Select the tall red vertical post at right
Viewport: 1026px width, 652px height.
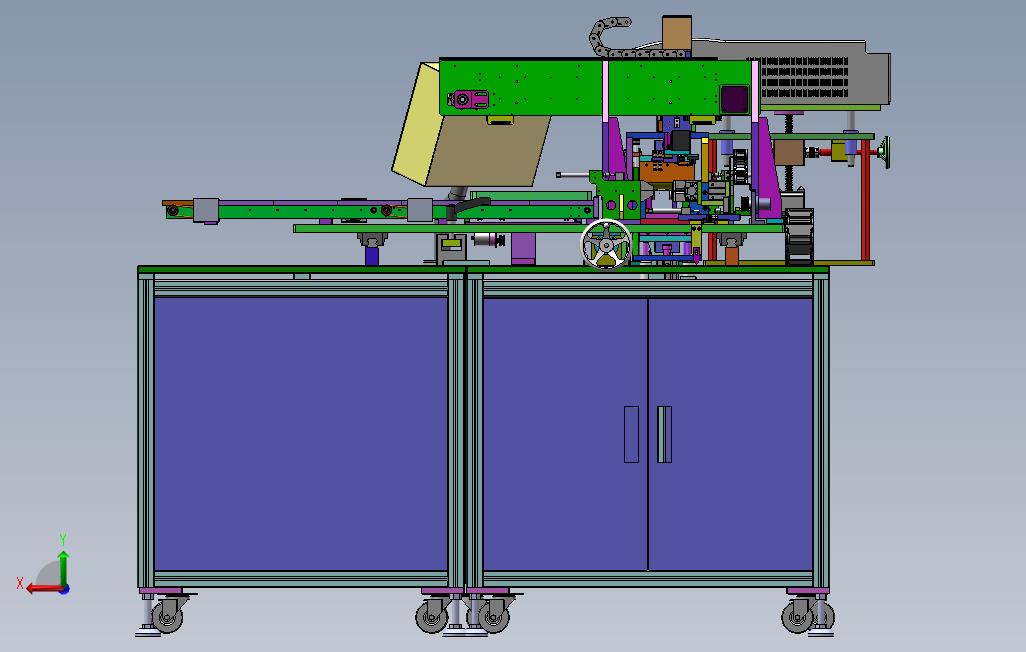coord(865,200)
